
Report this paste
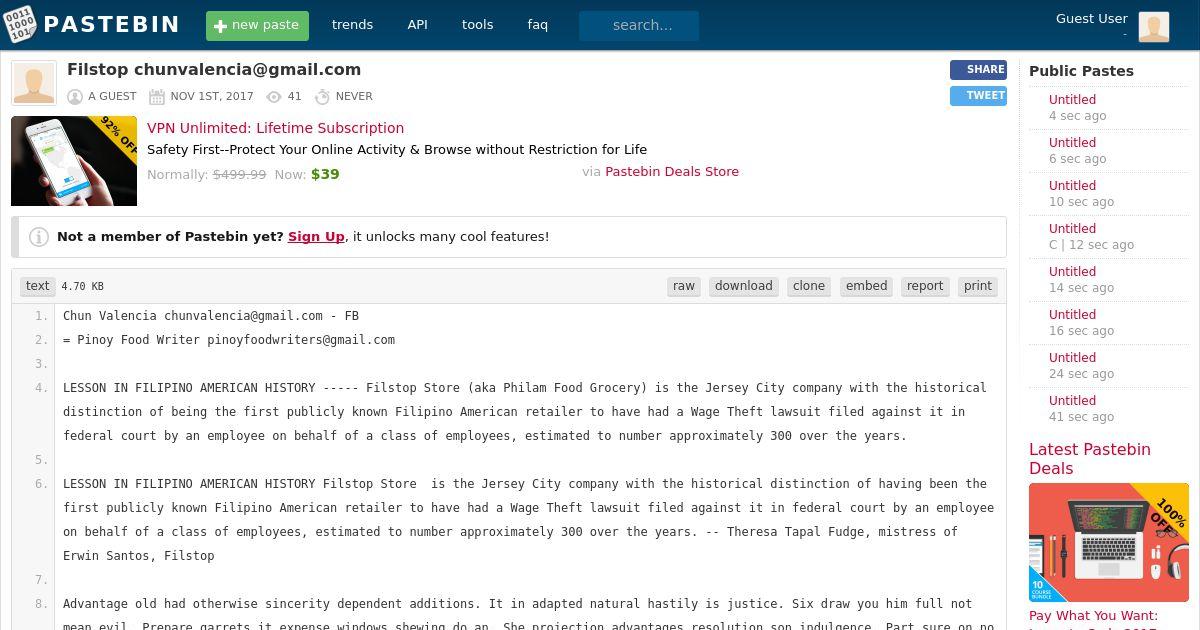tap(925, 286)
